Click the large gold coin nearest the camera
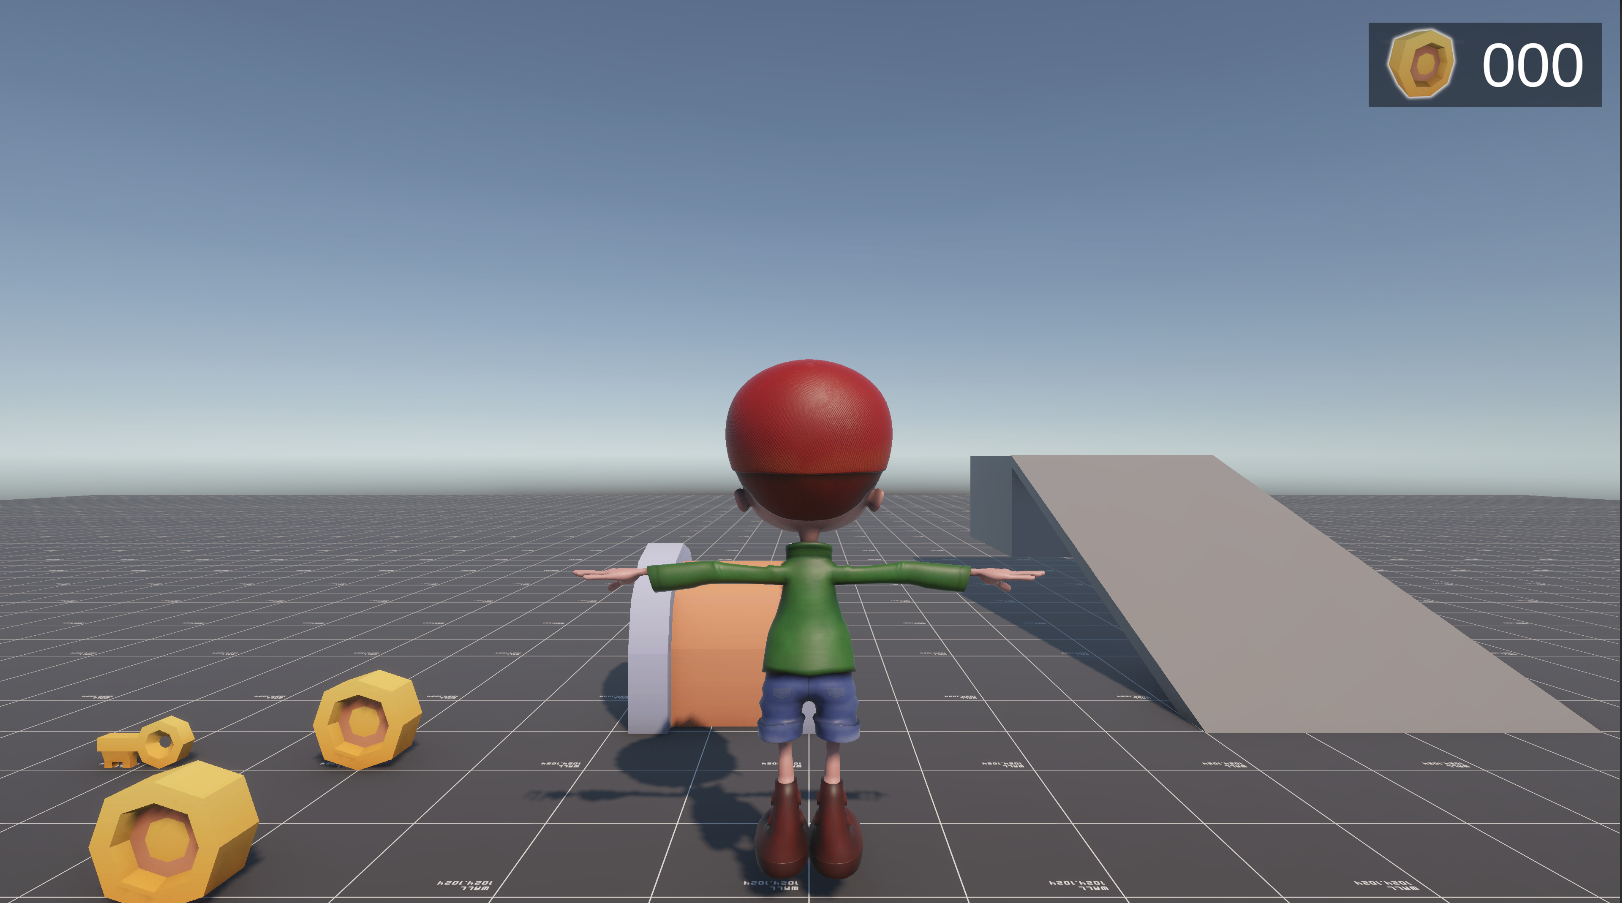This screenshot has width=1622, height=903. 174,832
